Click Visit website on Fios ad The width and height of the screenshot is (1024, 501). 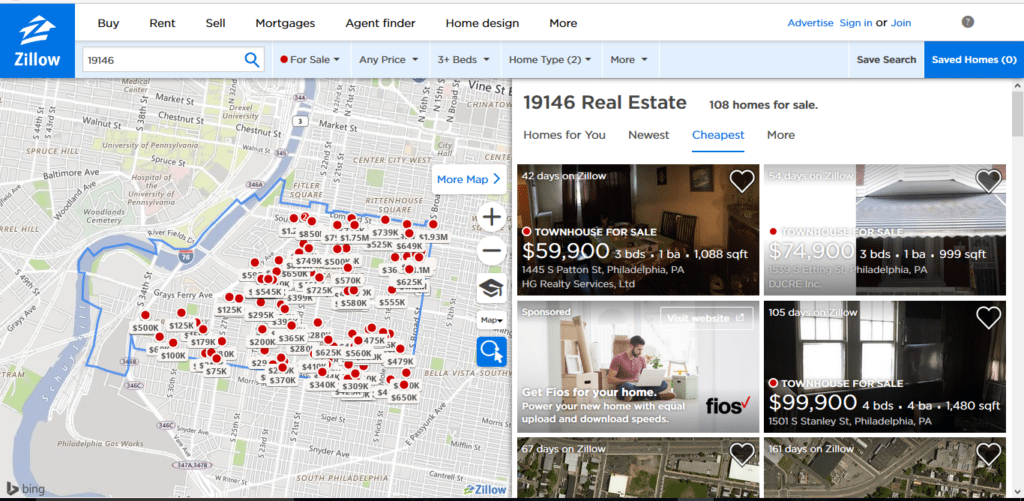[x=706, y=318]
